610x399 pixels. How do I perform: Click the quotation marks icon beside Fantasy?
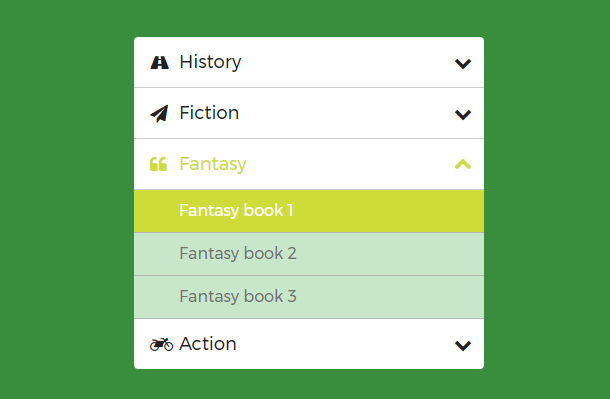click(158, 164)
